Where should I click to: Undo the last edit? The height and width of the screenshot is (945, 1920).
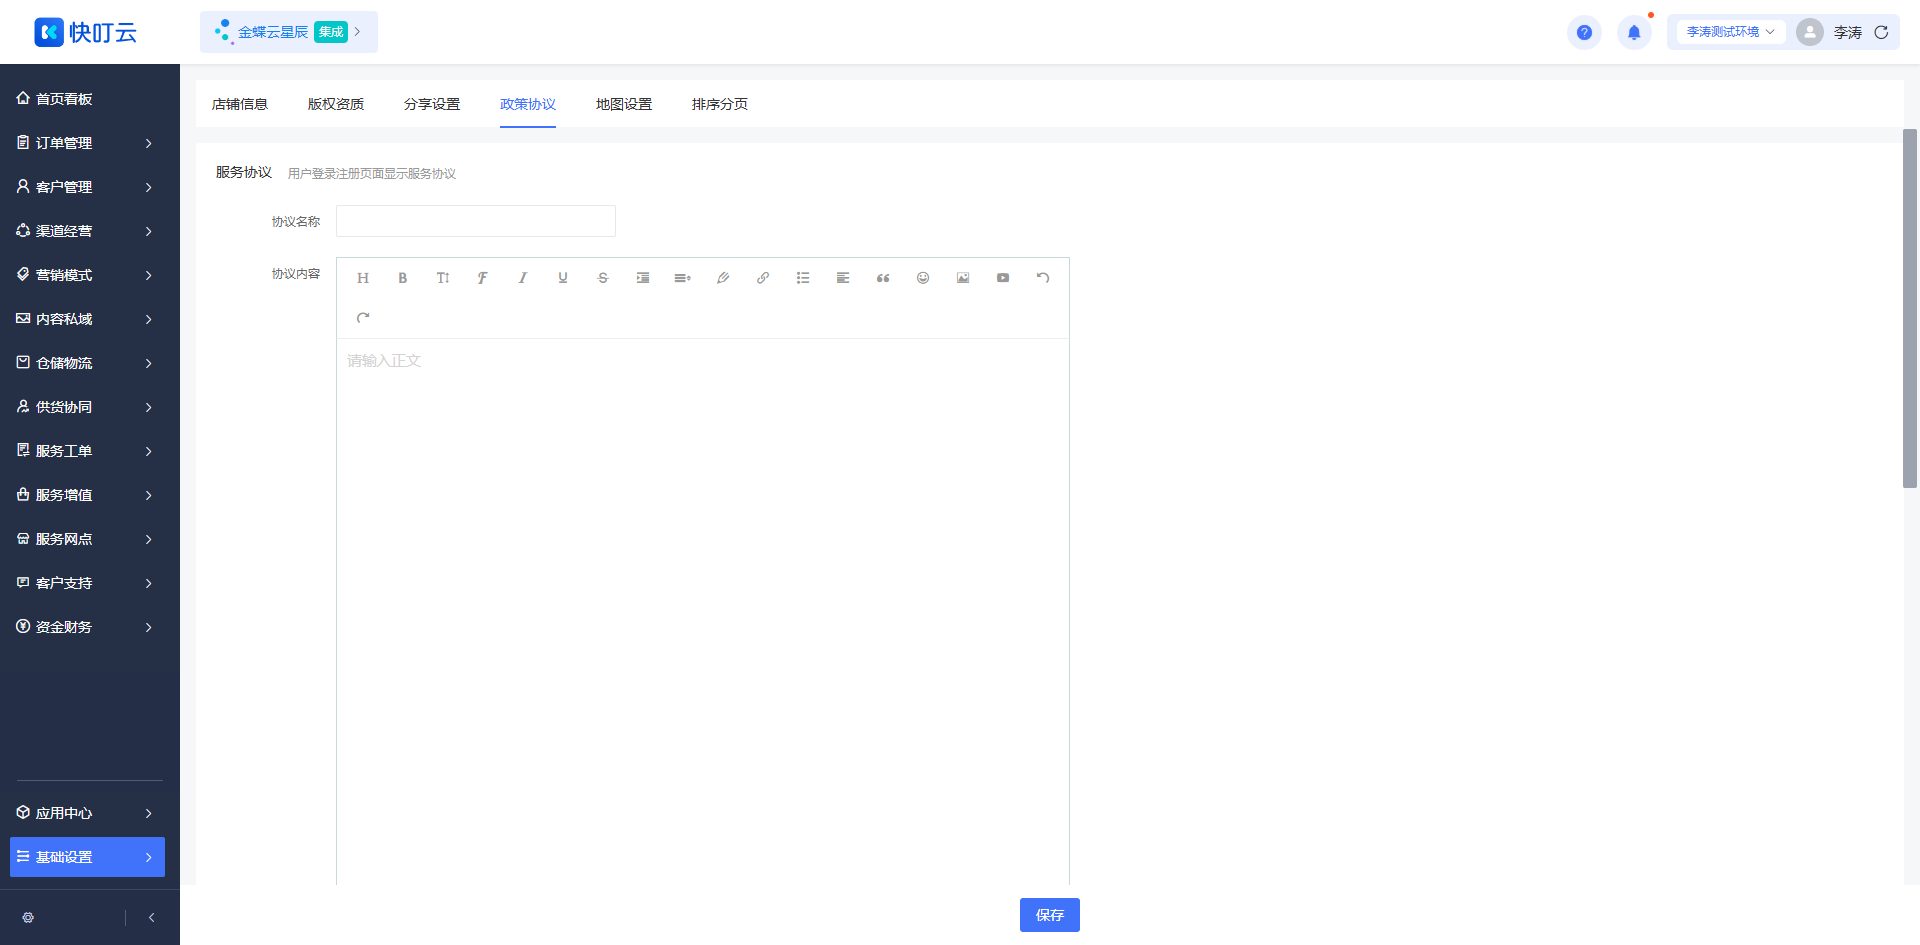pyautogui.click(x=1043, y=278)
